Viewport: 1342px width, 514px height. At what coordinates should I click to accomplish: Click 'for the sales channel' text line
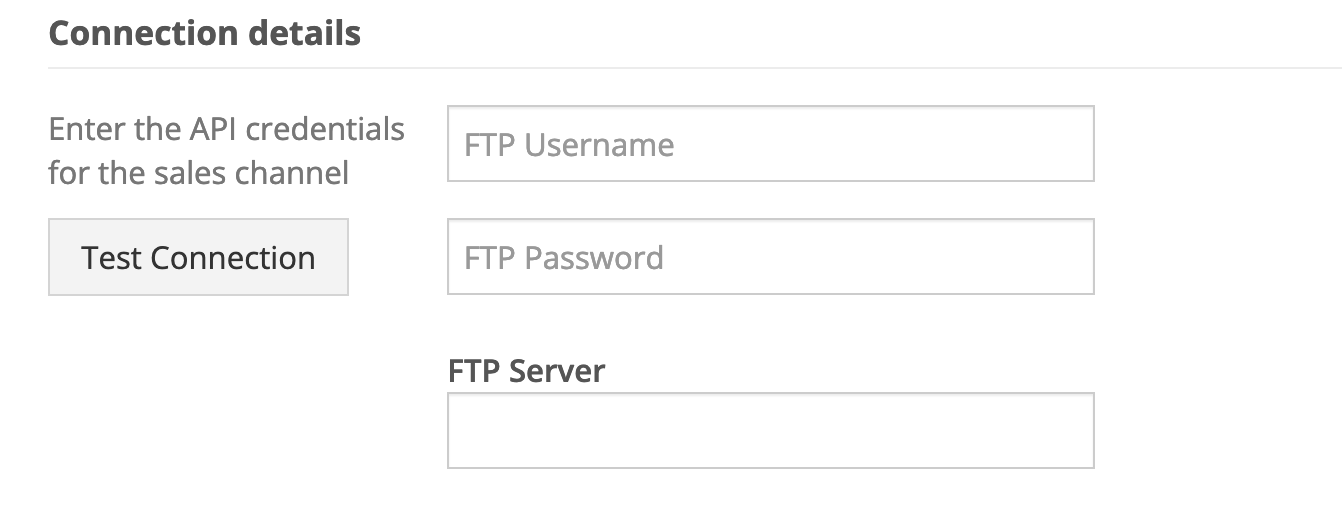198,173
